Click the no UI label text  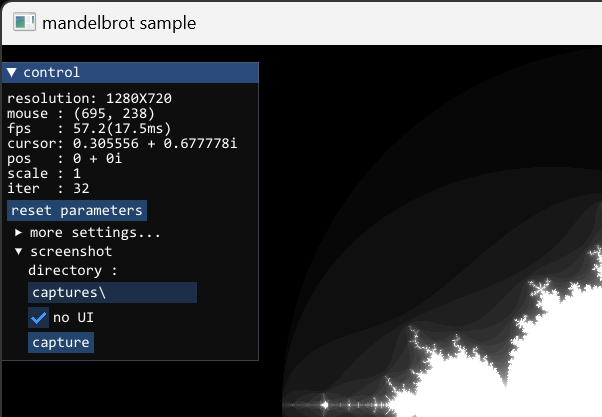(74, 317)
